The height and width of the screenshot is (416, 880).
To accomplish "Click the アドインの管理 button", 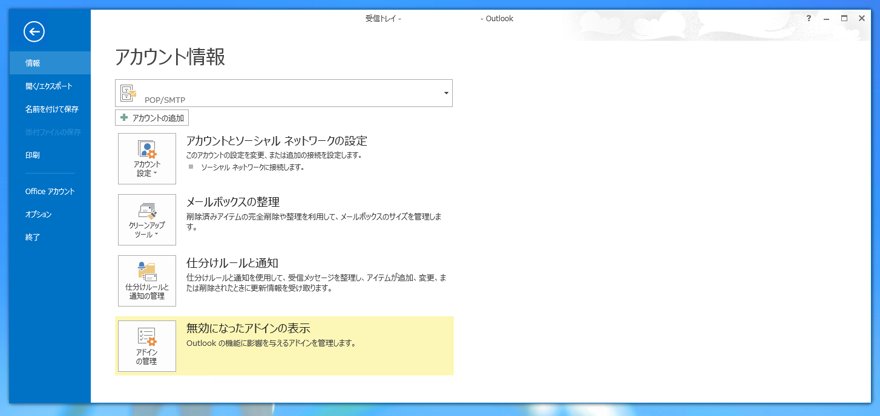I will point(147,346).
